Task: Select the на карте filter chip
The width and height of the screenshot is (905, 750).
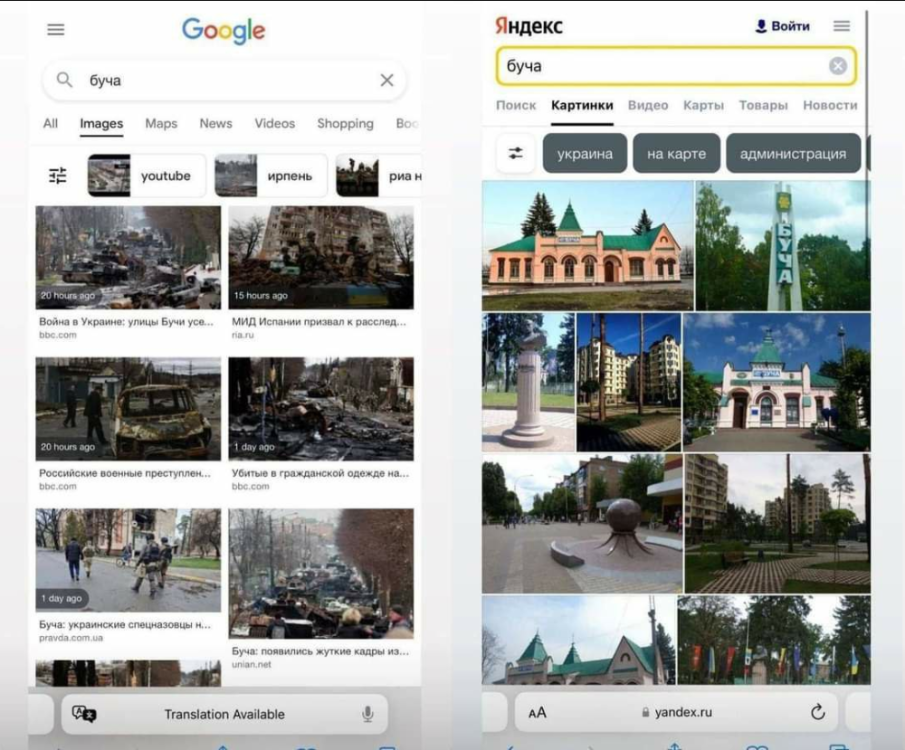Action: [676, 154]
